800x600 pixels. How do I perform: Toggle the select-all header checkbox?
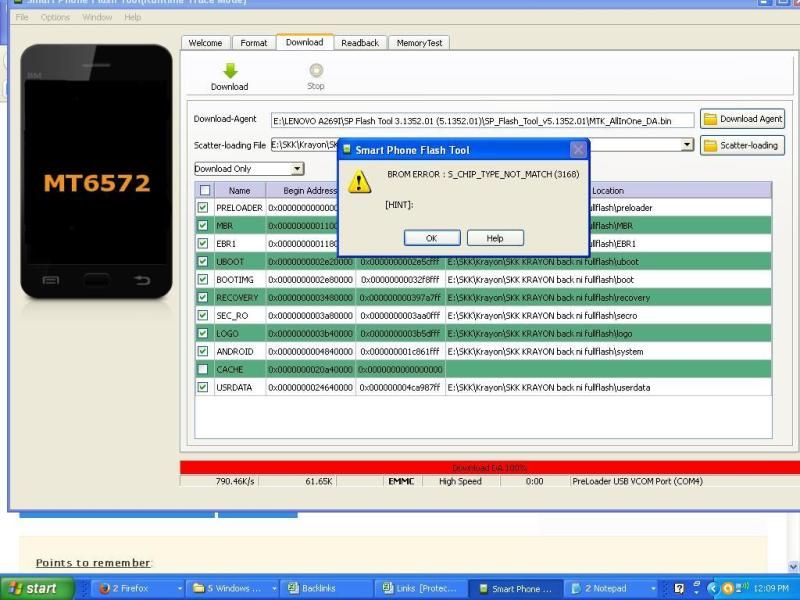click(x=205, y=190)
